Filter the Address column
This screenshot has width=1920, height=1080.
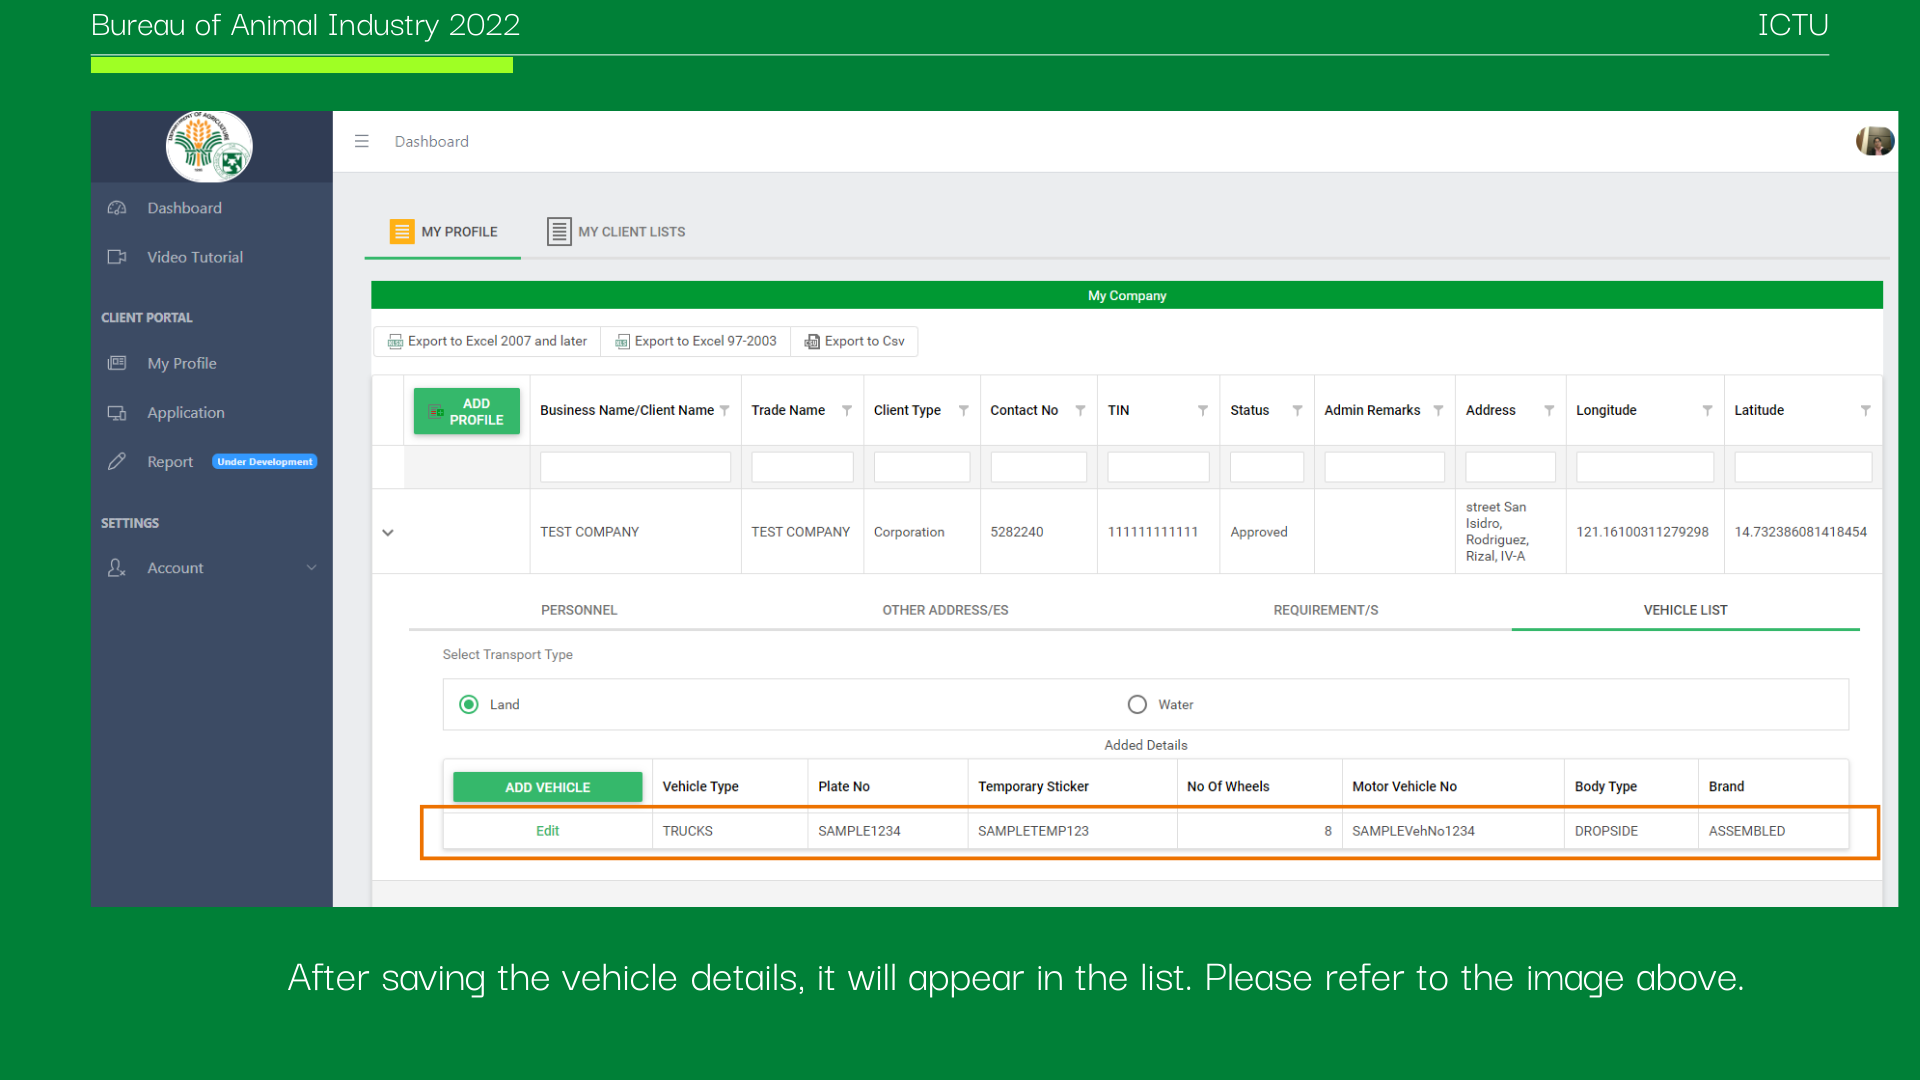[x=1549, y=410]
